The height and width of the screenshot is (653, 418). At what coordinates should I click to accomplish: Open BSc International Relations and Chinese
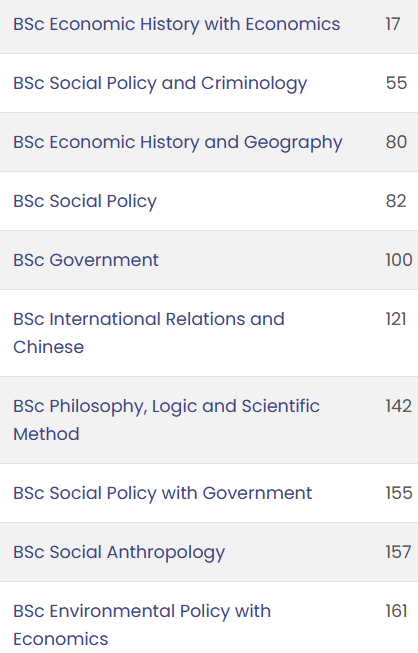click(149, 333)
